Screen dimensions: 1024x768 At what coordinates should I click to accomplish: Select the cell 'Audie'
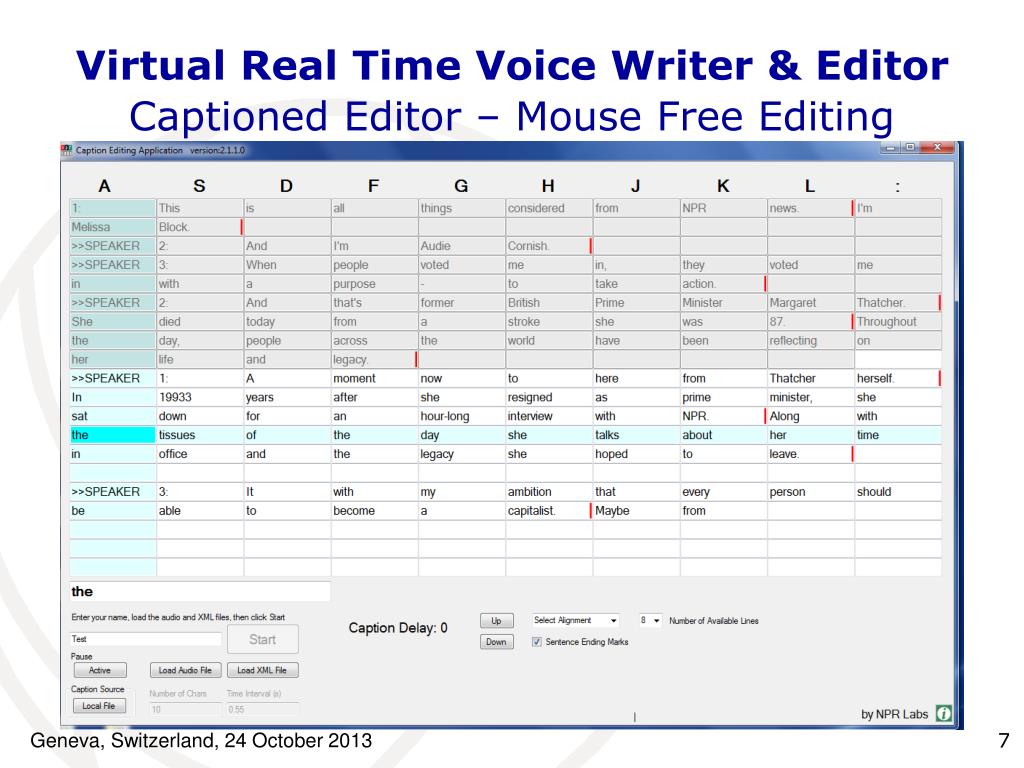462,246
